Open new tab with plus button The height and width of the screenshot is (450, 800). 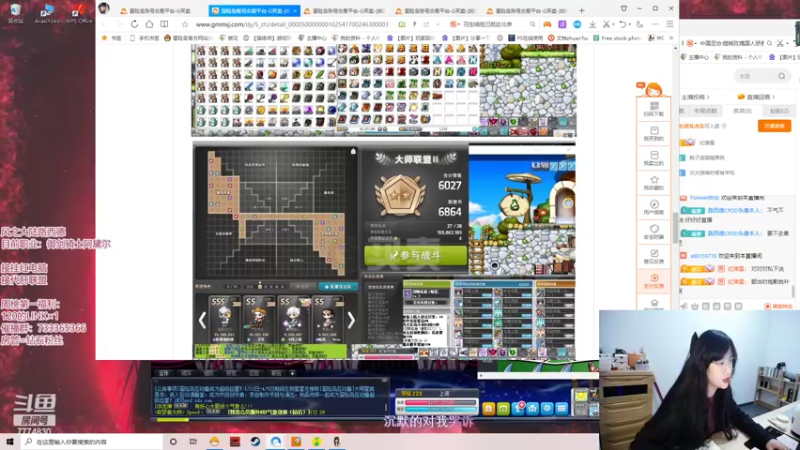582,10
